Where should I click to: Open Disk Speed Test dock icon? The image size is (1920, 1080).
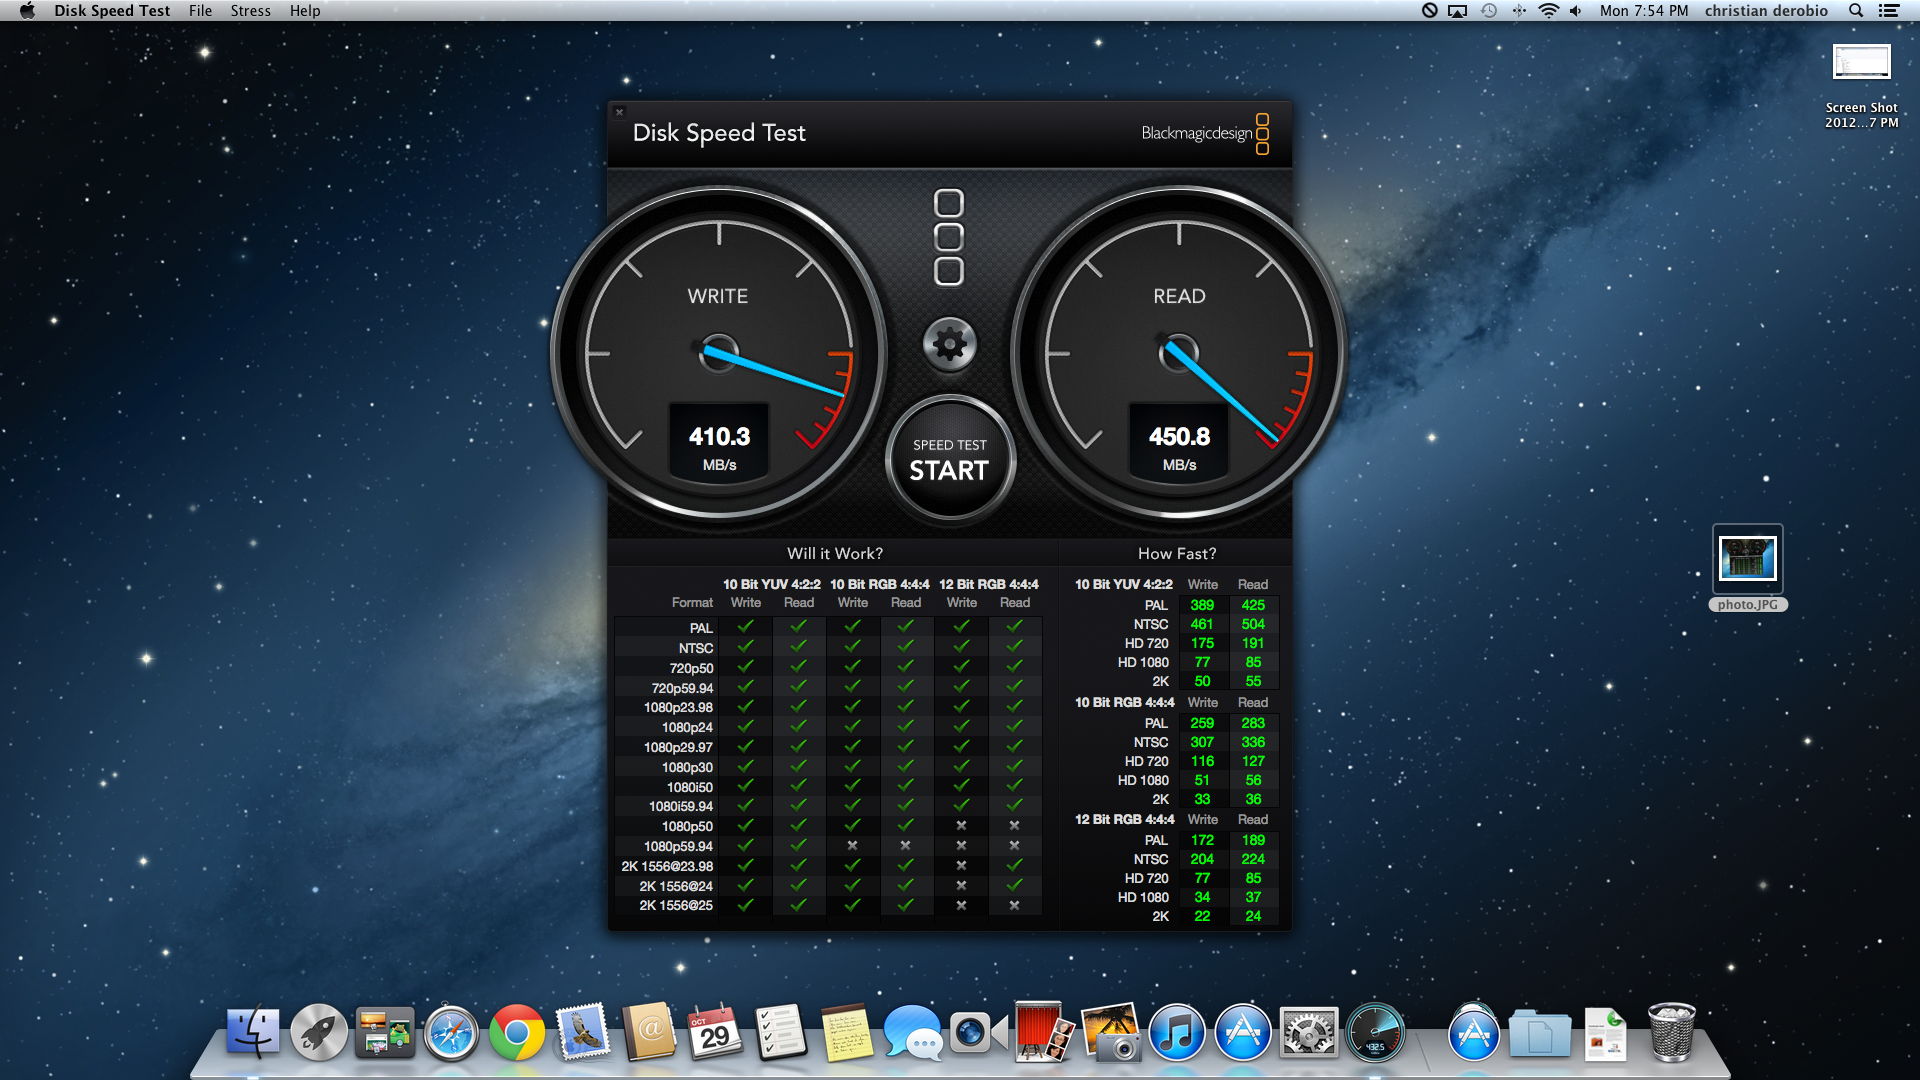tap(1375, 1033)
